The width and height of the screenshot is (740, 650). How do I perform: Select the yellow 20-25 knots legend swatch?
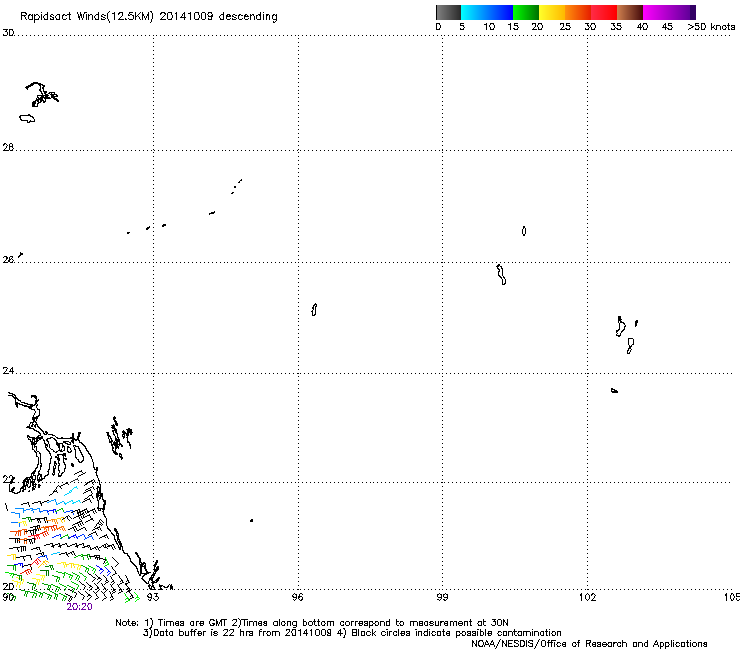coord(552,12)
